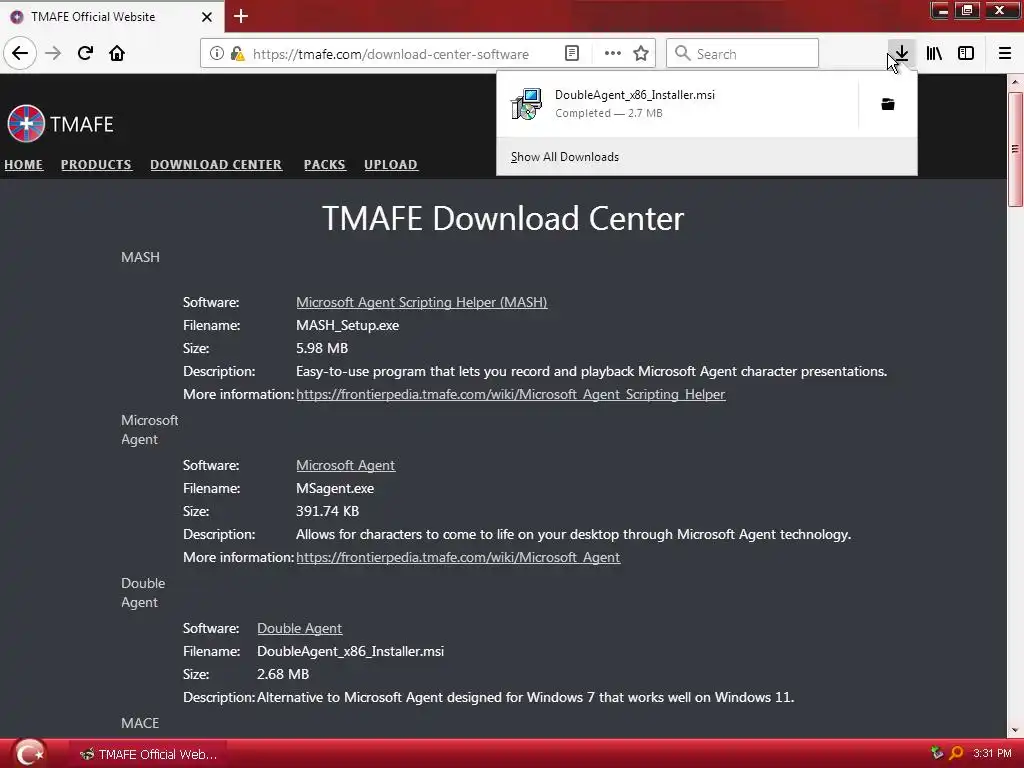Click the scrollbar up arrow
Image resolution: width=1024 pixels, height=768 pixels.
(x=1015, y=82)
